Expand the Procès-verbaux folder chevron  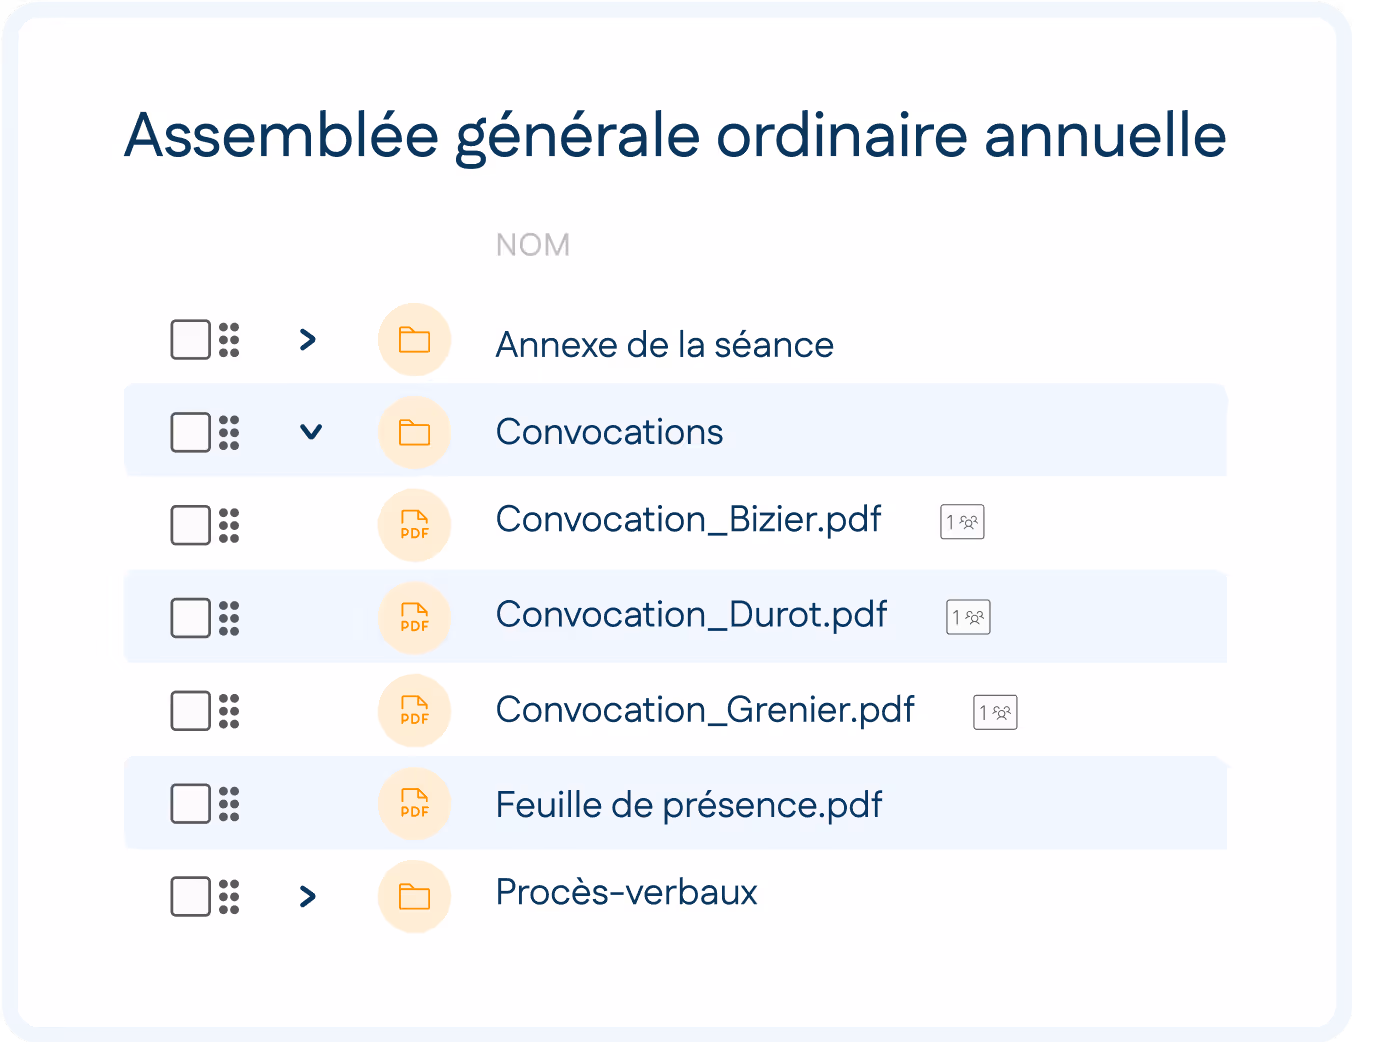pos(308,897)
